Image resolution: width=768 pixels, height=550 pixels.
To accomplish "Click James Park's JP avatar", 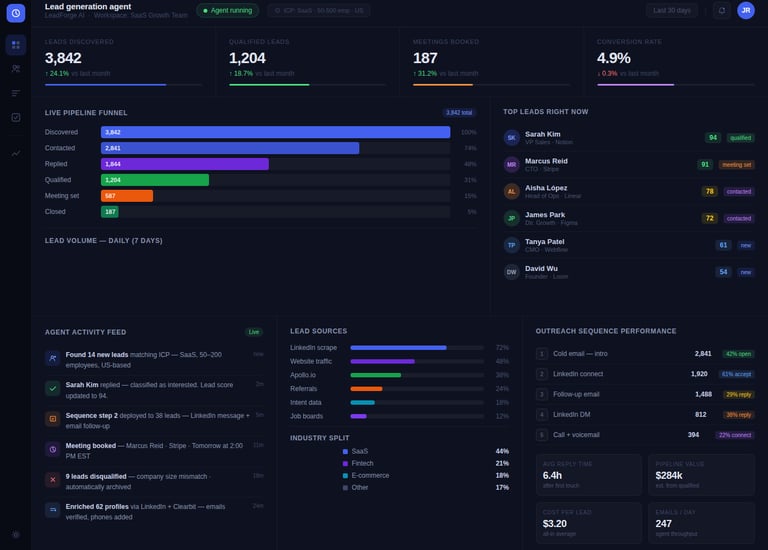I will pyautogui.click(x=511, y=218).
